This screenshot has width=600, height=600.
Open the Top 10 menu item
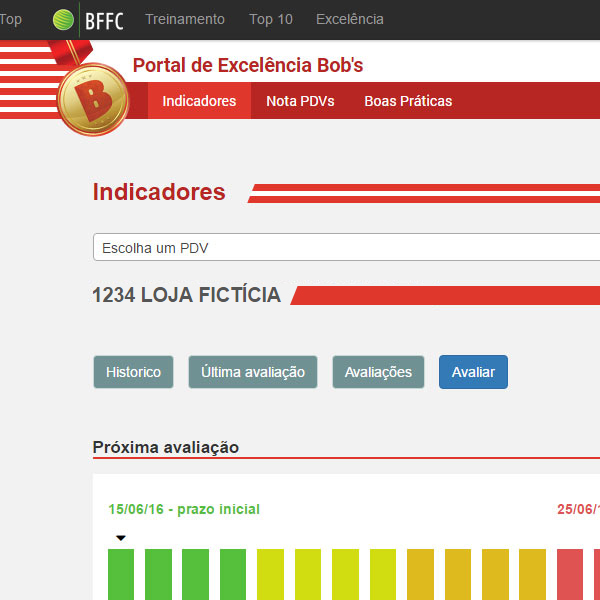click(x=271, y=19)
